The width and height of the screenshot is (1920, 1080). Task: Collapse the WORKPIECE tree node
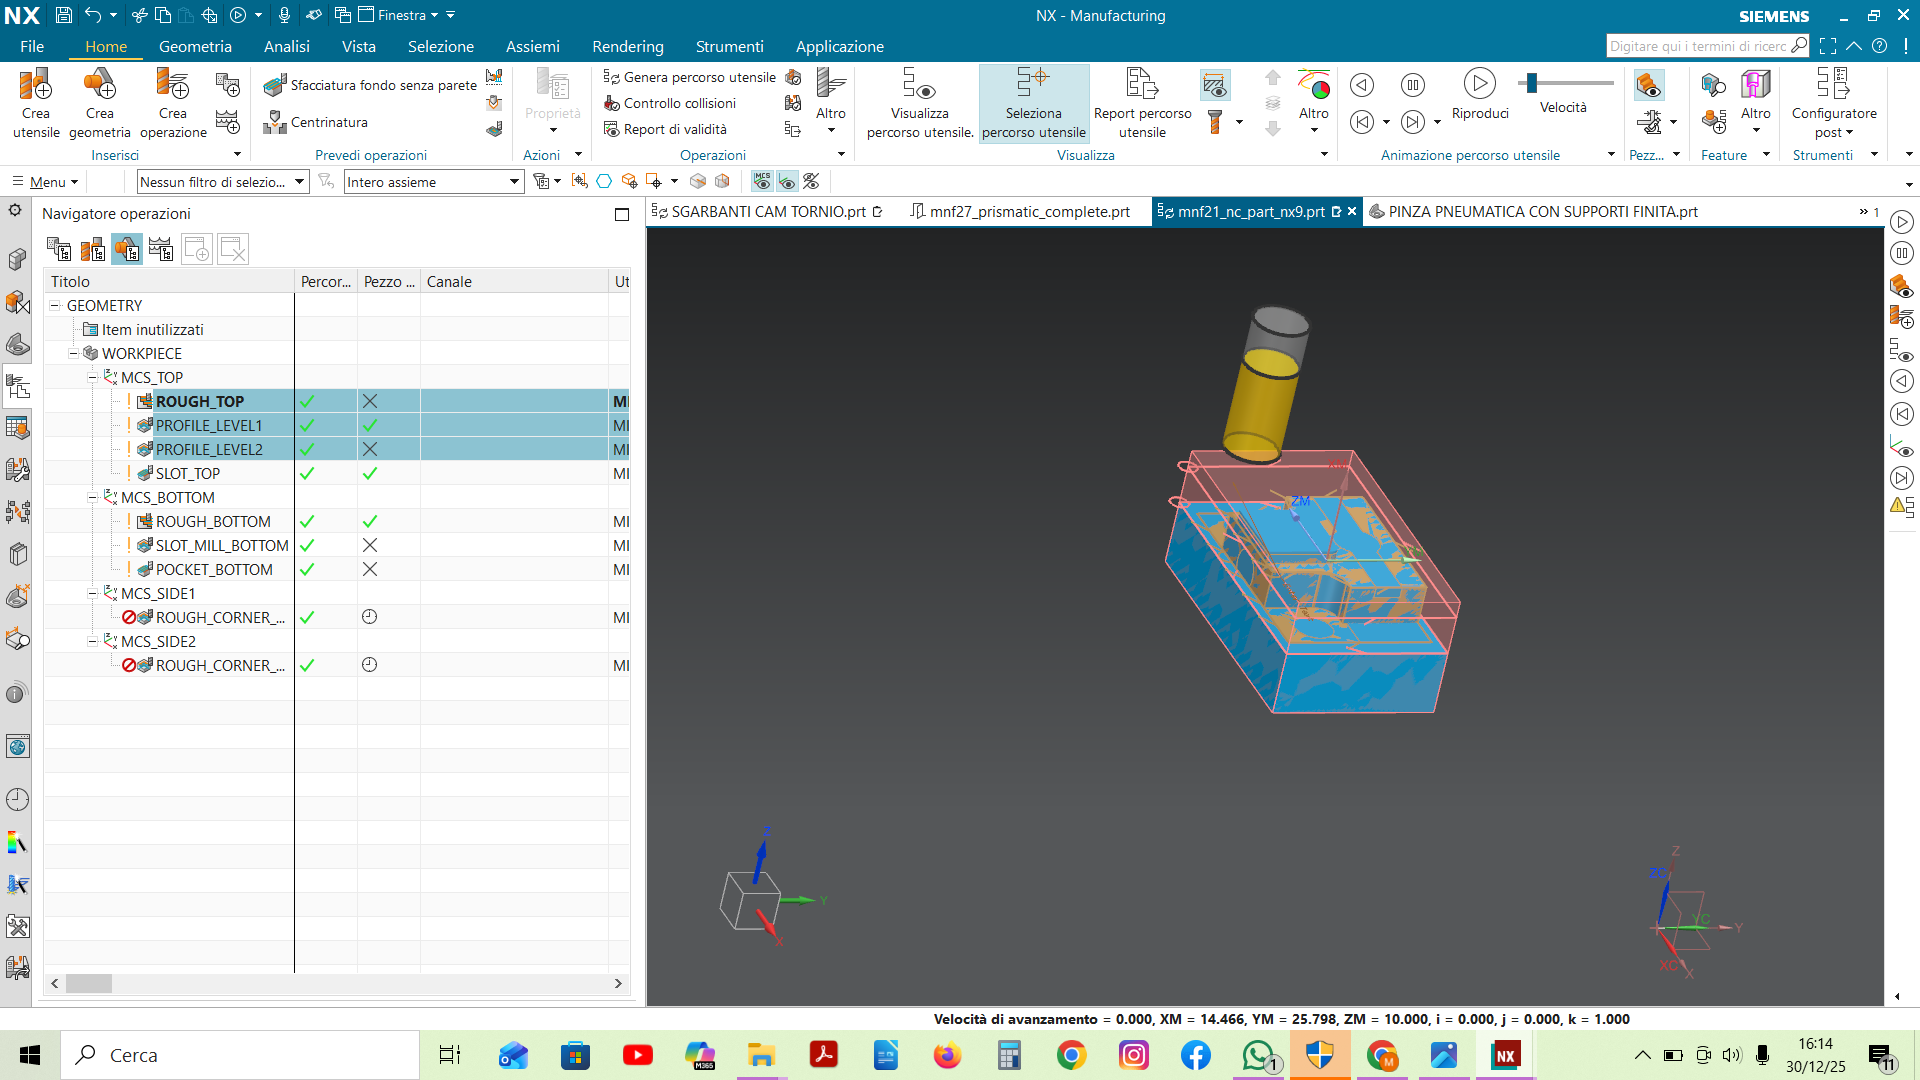click(73, 353)
